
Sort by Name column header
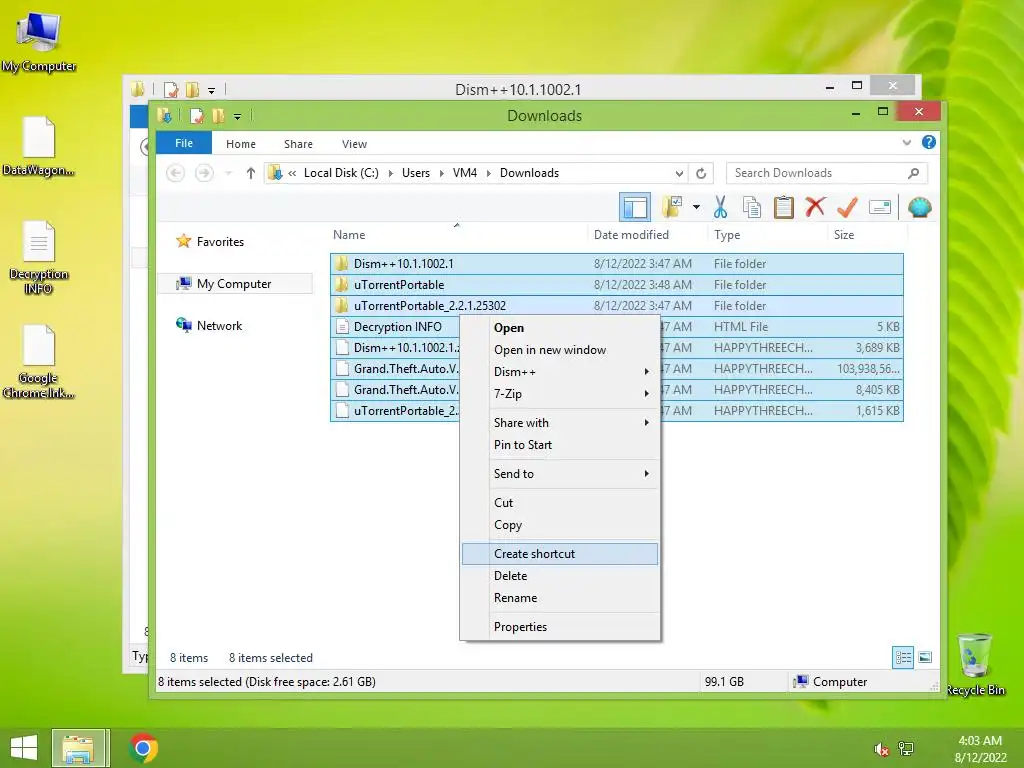349,235
